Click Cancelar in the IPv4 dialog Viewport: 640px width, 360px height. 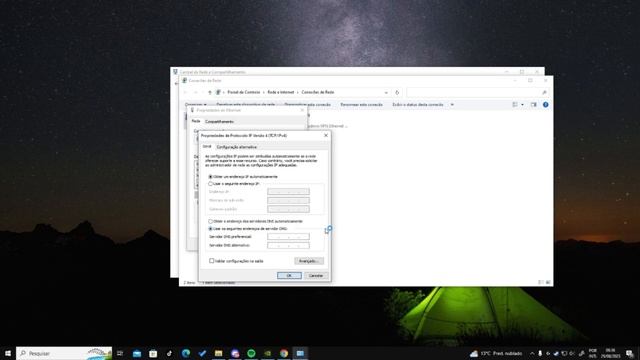(316, 276)
